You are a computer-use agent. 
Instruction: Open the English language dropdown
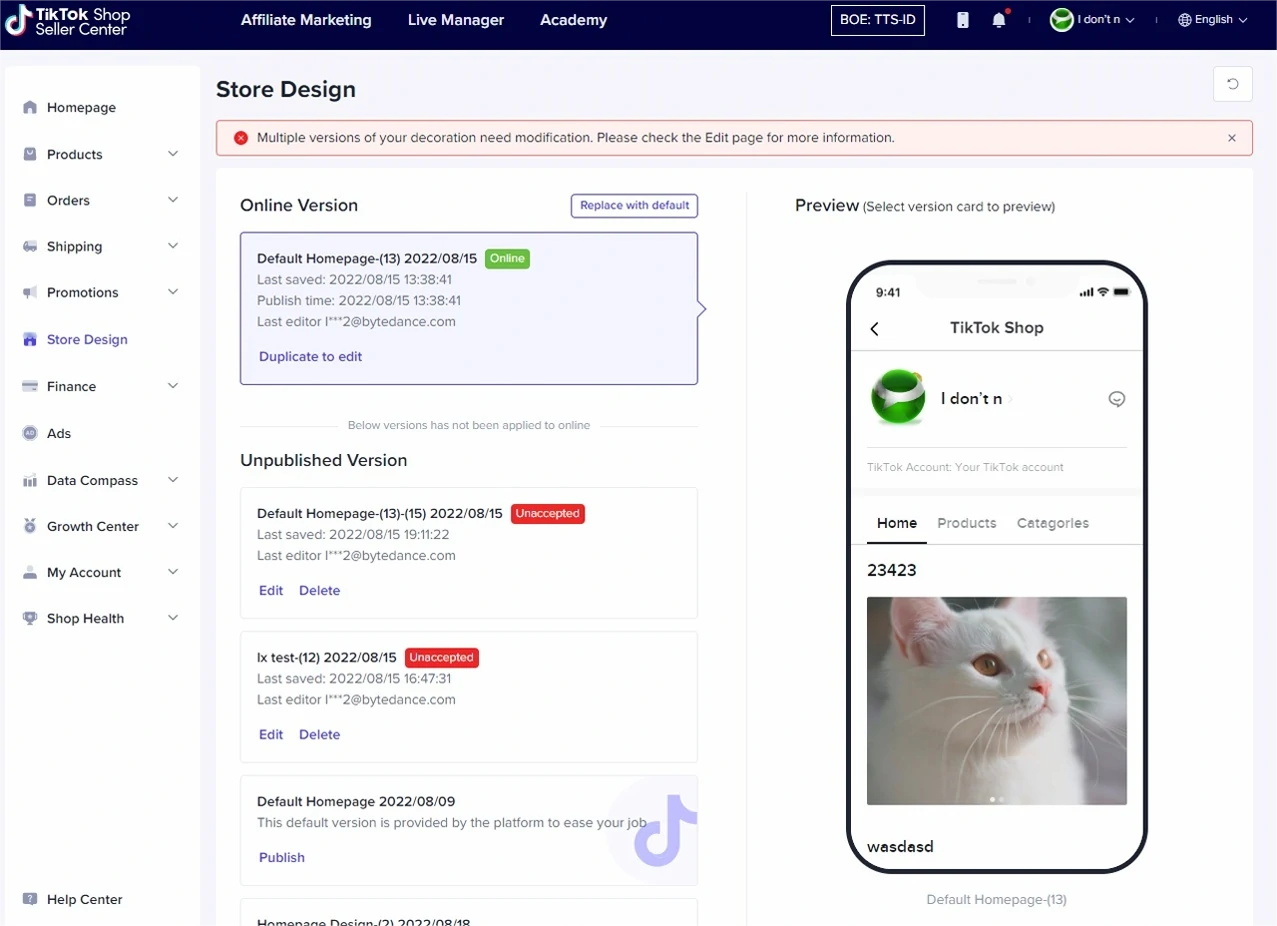pos(1213,20)
